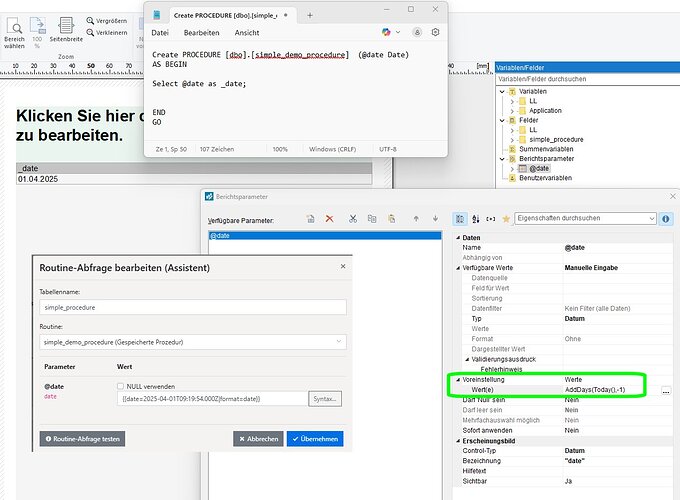Click Sichtbar property value Ja

(568, 481)
